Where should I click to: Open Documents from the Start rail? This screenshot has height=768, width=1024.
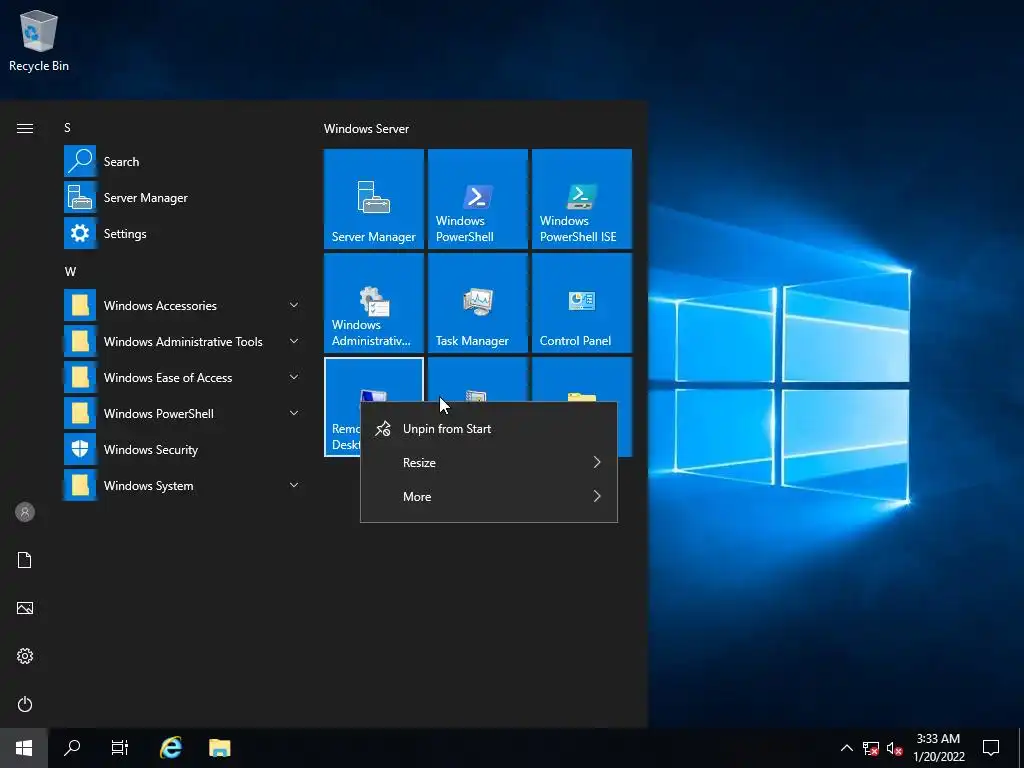coord(25,560)
